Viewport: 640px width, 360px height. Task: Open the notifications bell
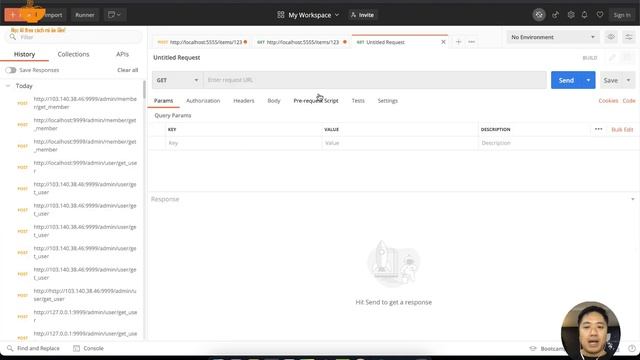(584, 15)
